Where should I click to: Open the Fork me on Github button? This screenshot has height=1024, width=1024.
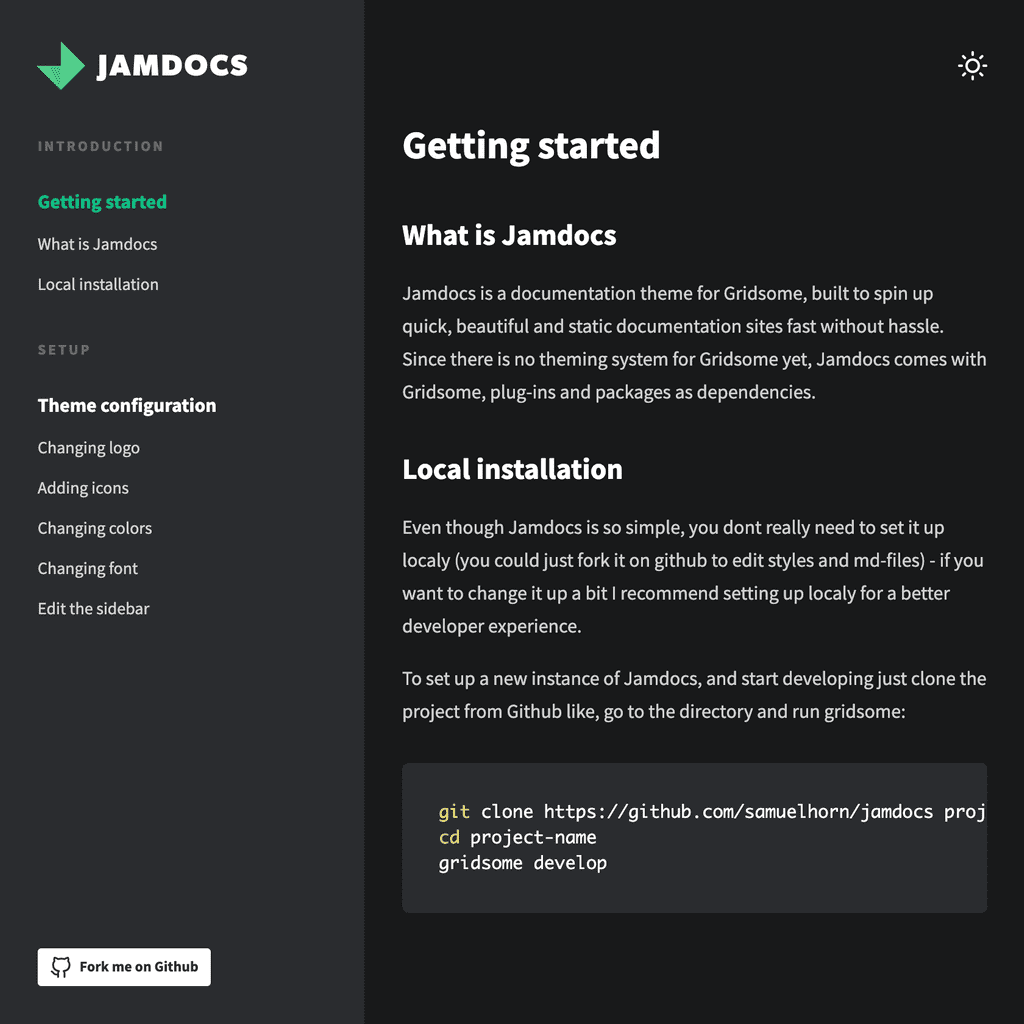[123, 967]
